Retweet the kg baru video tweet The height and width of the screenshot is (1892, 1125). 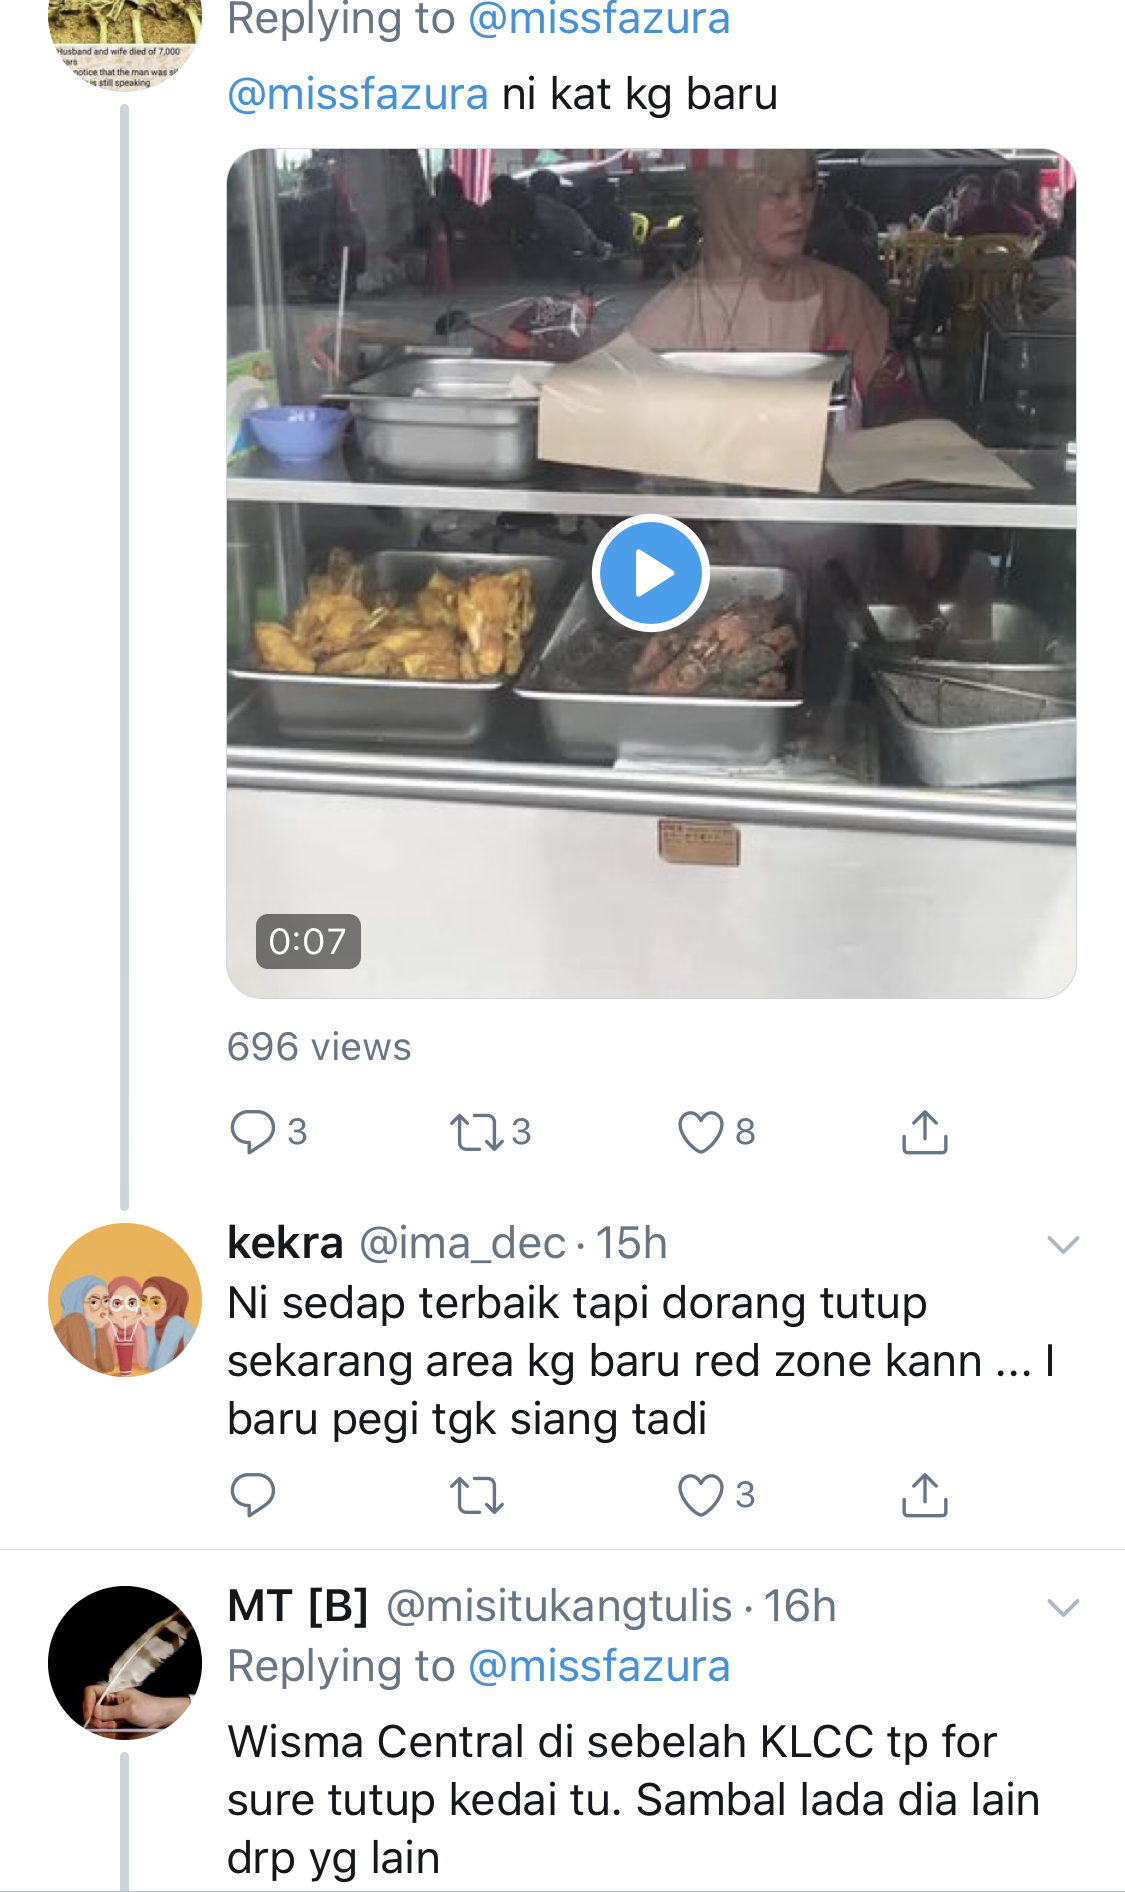[x=477, y=1132]
